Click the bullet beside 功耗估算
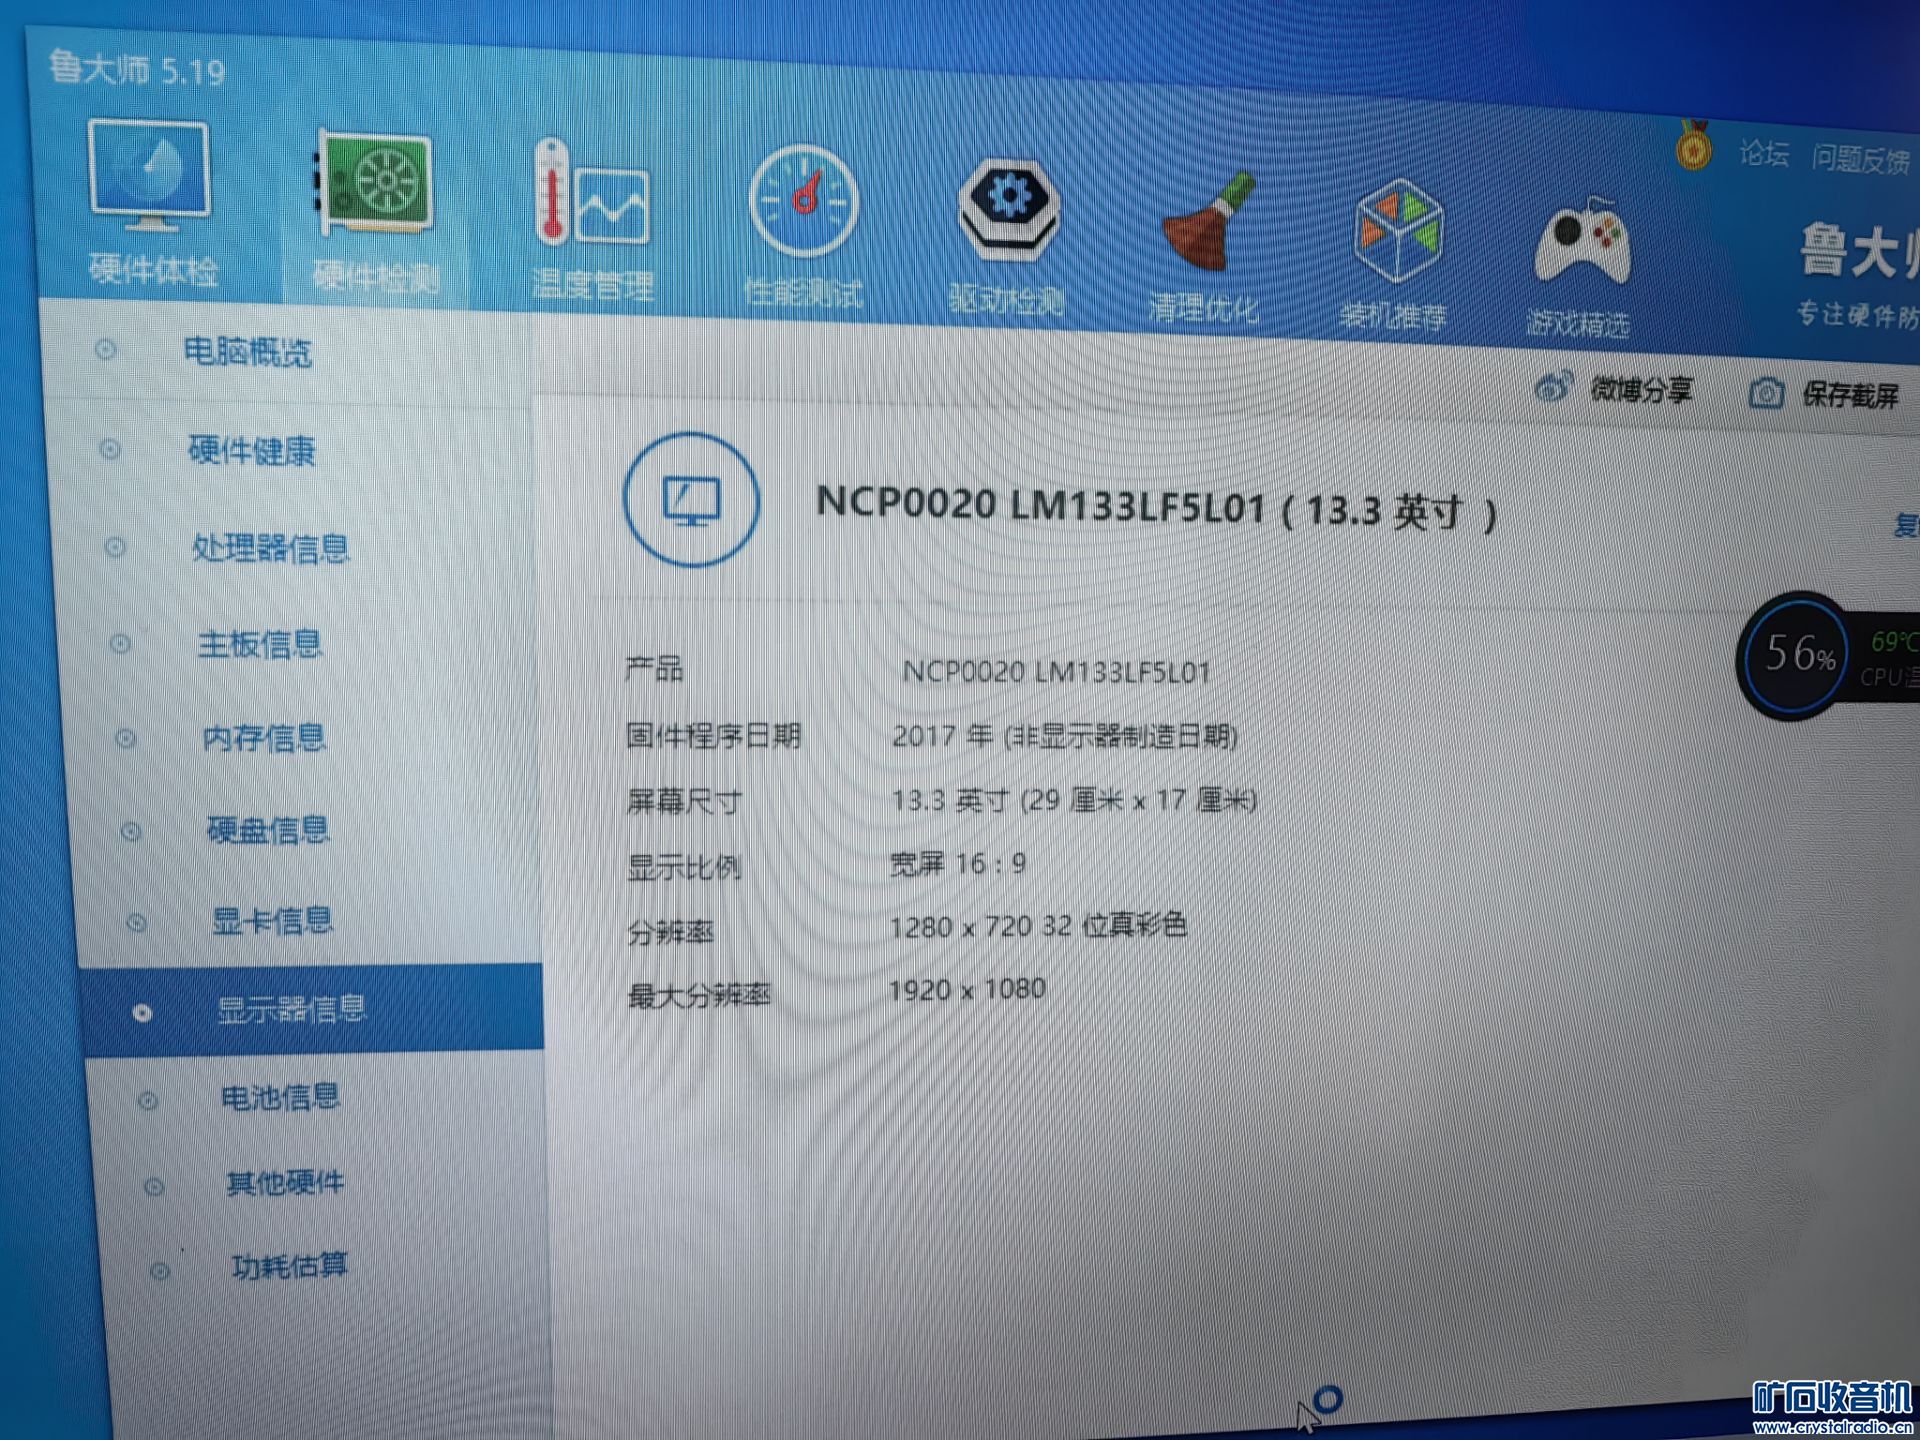1920x1440 pixels. [160, 1271]
